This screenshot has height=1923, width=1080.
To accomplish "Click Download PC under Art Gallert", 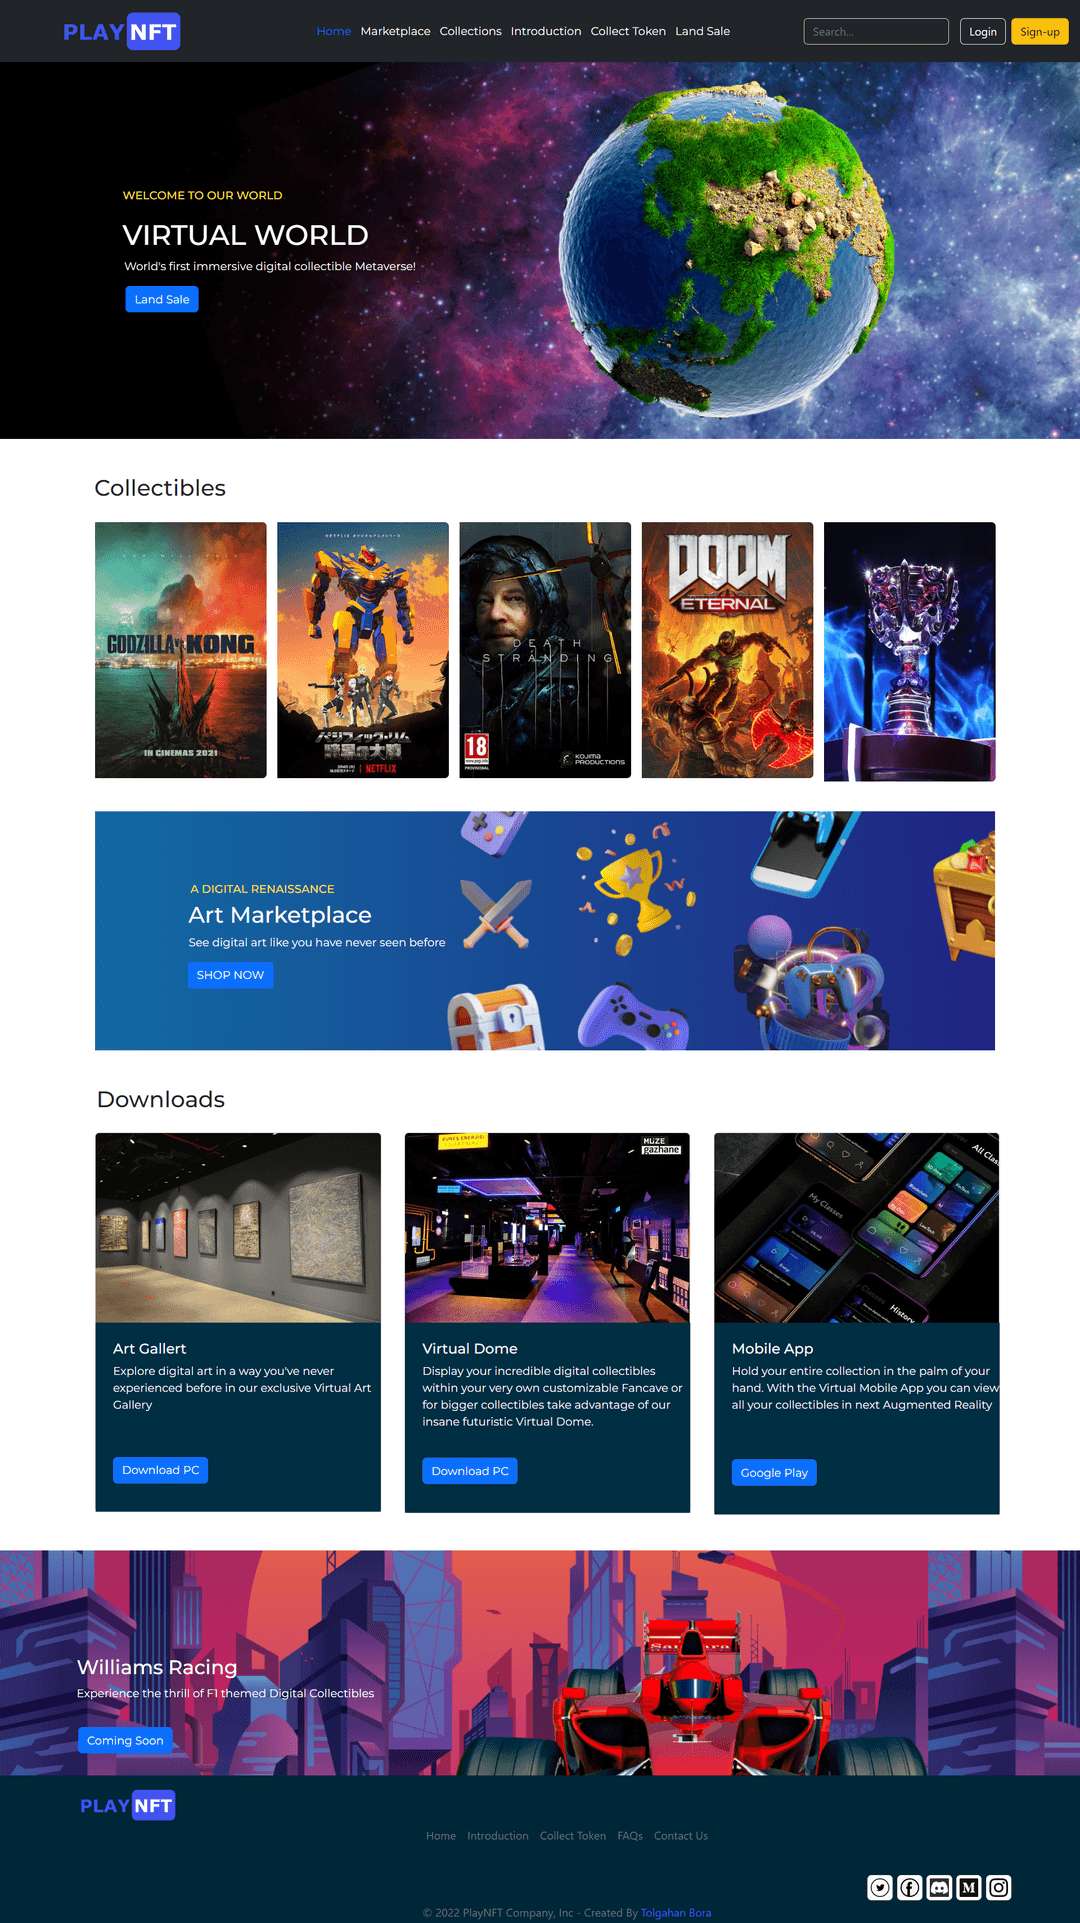I will 161,1470.
